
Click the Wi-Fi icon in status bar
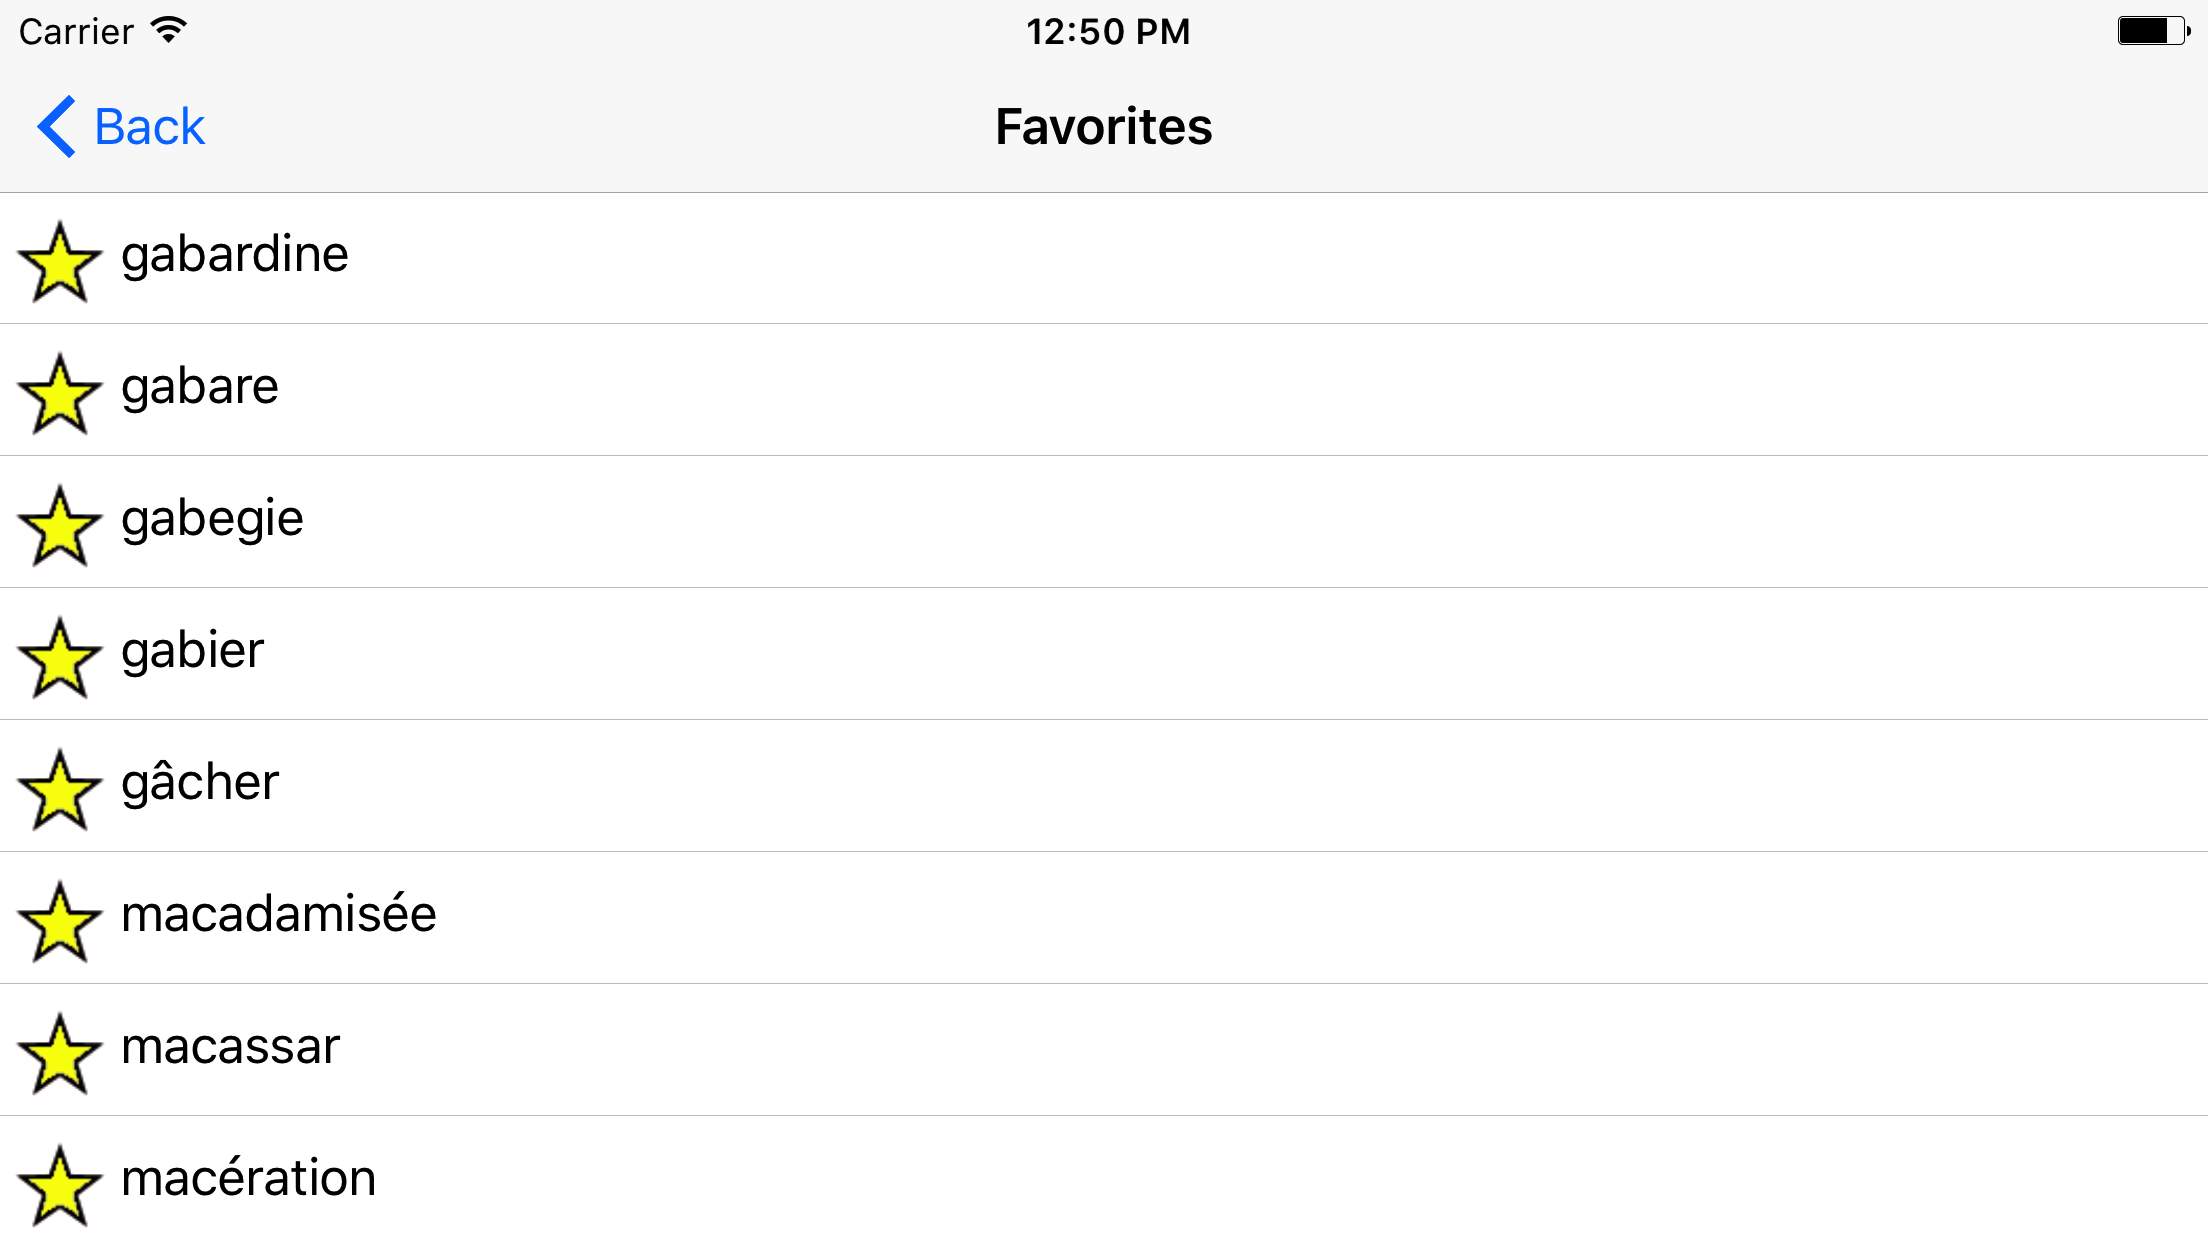pos(169,30)
